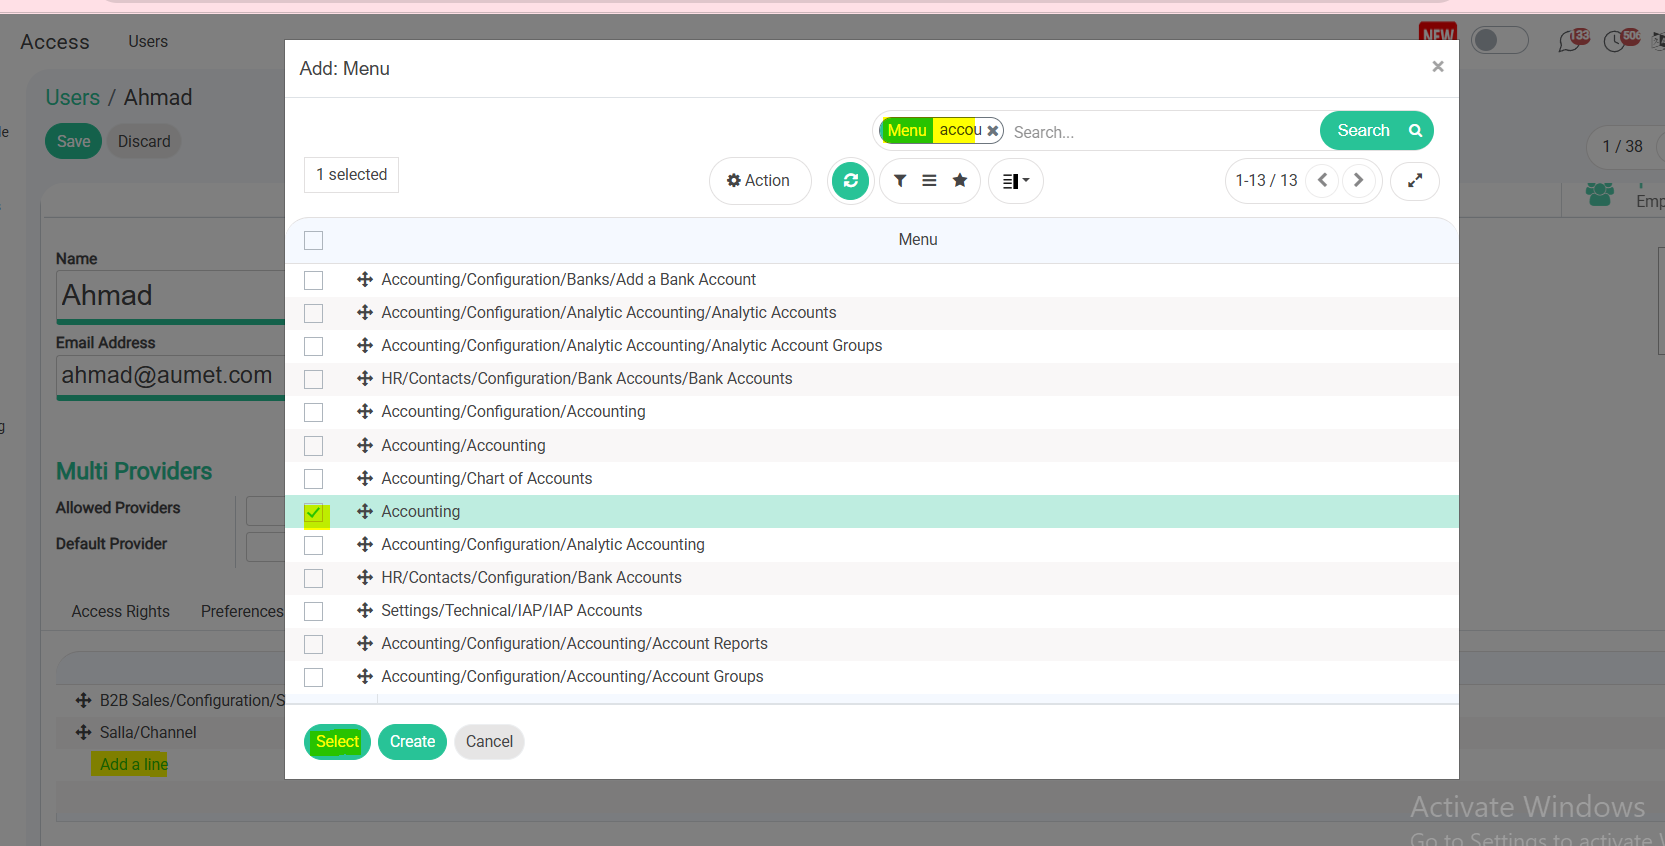
Task: Click the Name field containing Ahmad
Action: click(x=171, y=296)
